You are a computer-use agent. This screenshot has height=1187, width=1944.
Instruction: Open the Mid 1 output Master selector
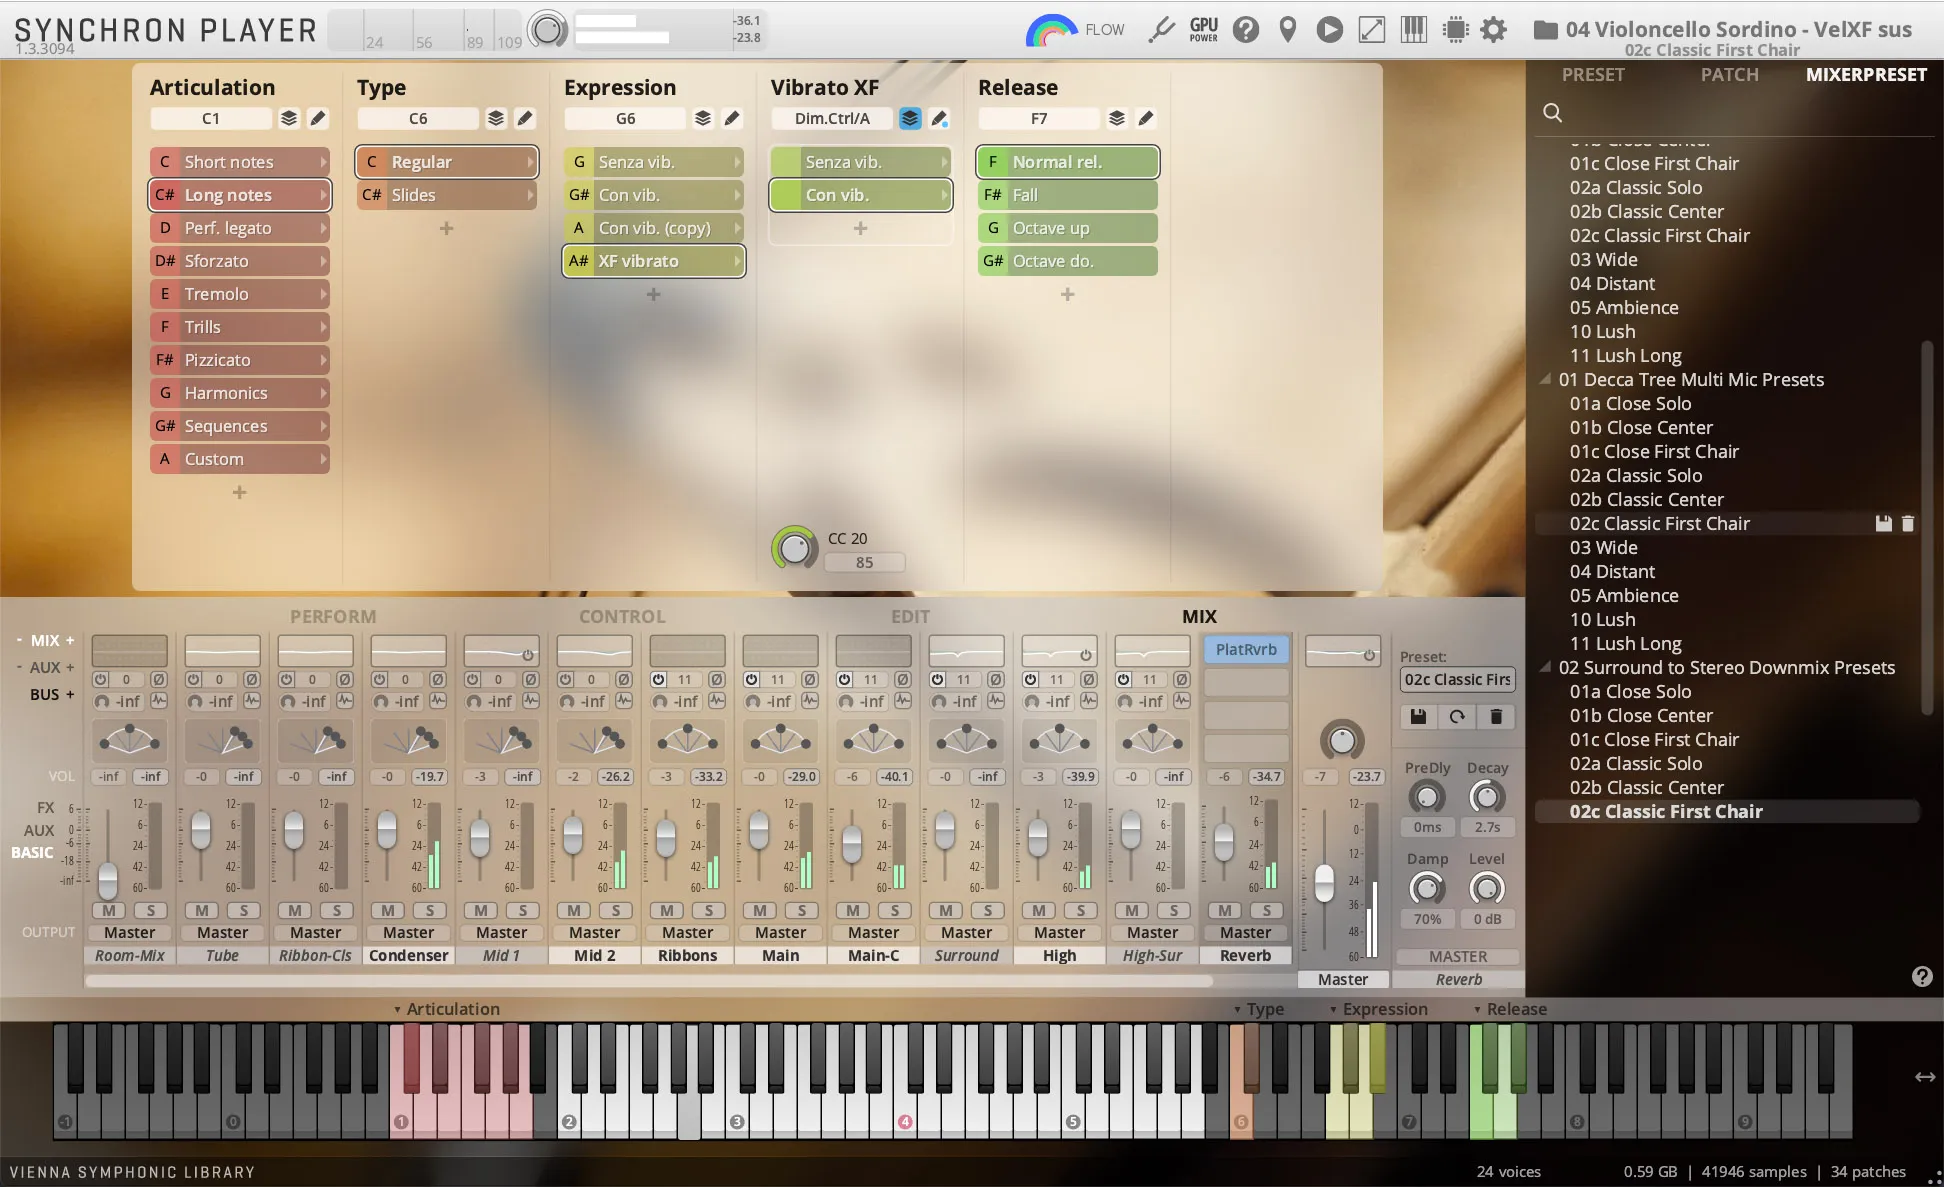click(501, 932)
